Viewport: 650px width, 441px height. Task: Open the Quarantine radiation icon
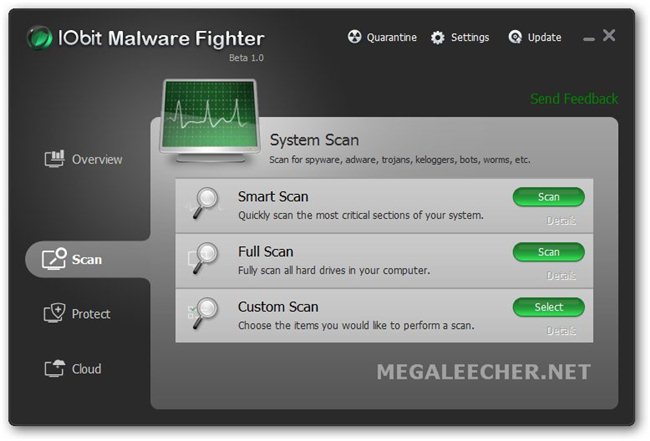tap(354, 37)
